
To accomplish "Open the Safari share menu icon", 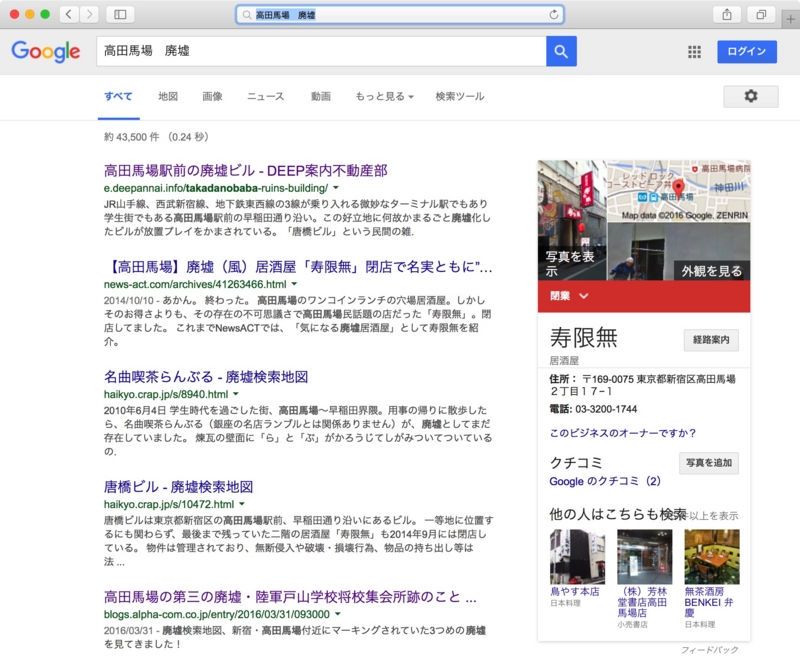I will point(727,14).
